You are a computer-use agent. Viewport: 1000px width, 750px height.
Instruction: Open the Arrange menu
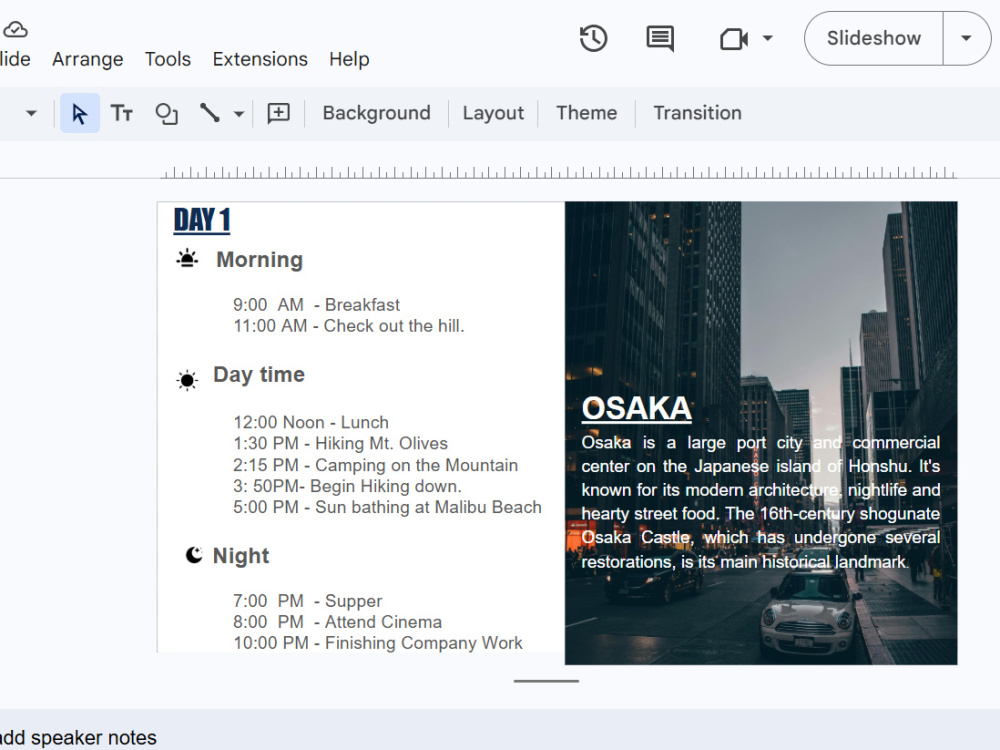click(87, 59)
